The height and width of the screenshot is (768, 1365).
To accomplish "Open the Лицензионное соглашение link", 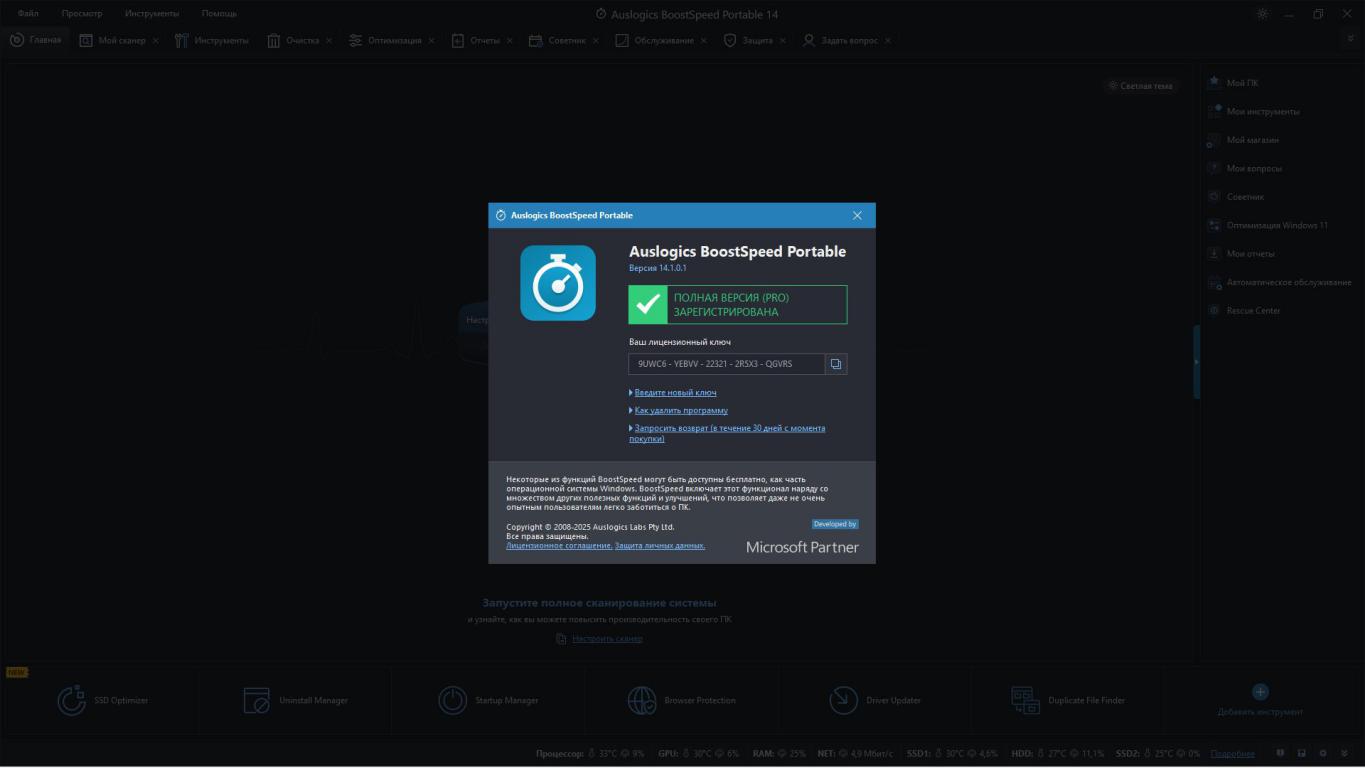I will [559, 546].
